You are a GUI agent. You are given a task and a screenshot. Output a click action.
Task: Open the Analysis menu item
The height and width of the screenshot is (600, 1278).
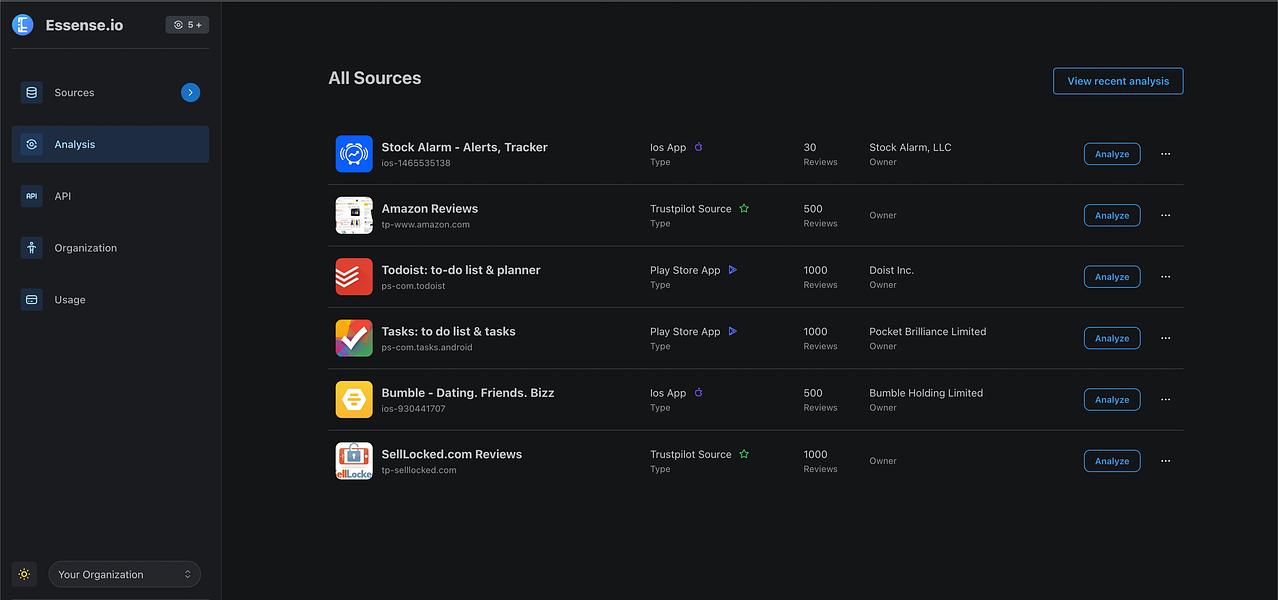coord(110,144)
